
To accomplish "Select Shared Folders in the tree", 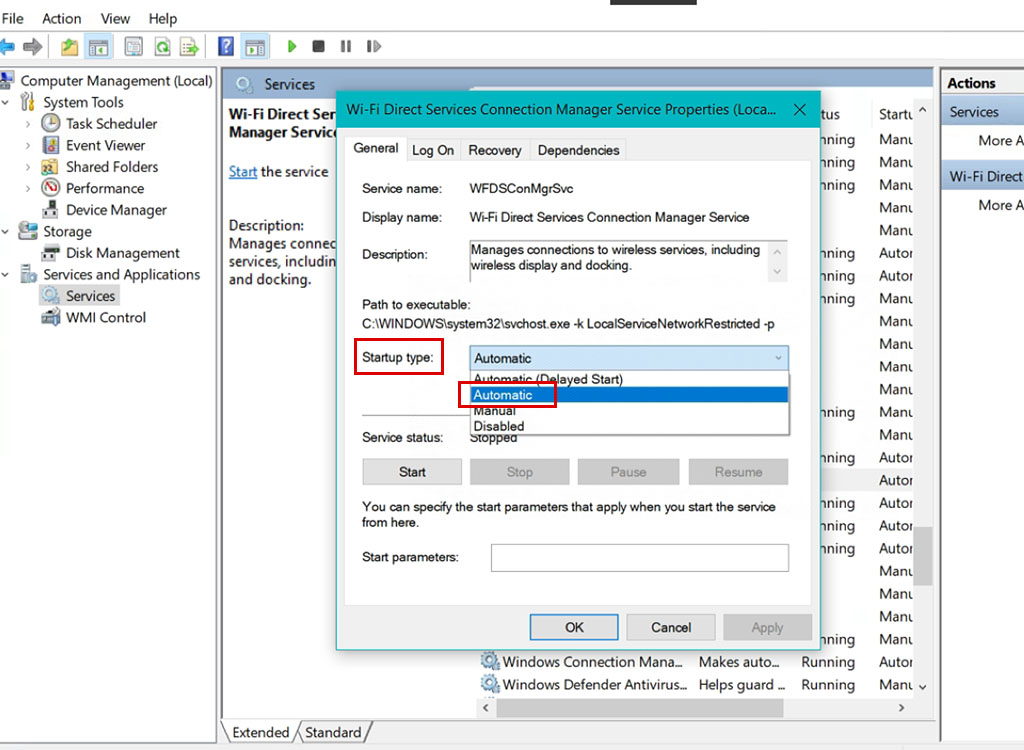I will [112, 167].
